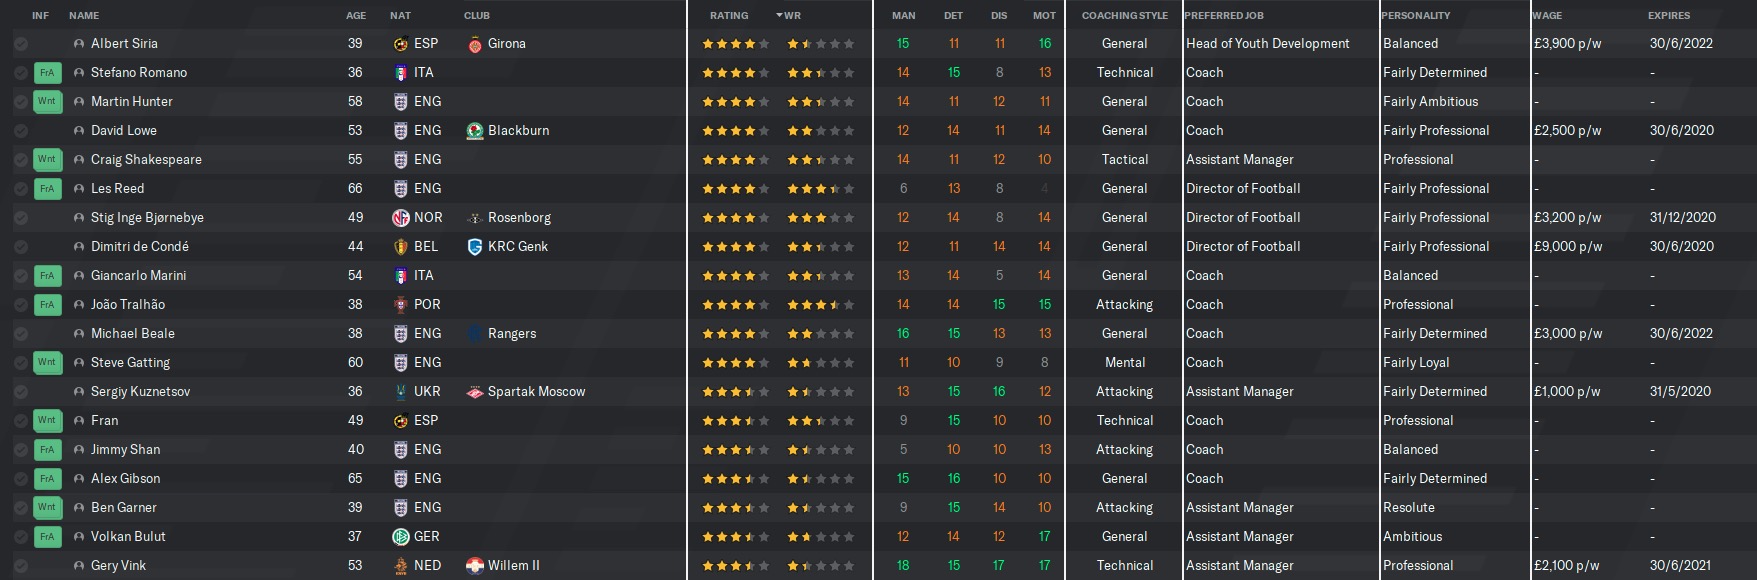1757x580 pixels.
Task: Click the Wnt badge next to Martin Hunter
Action: tap(47, 102)
